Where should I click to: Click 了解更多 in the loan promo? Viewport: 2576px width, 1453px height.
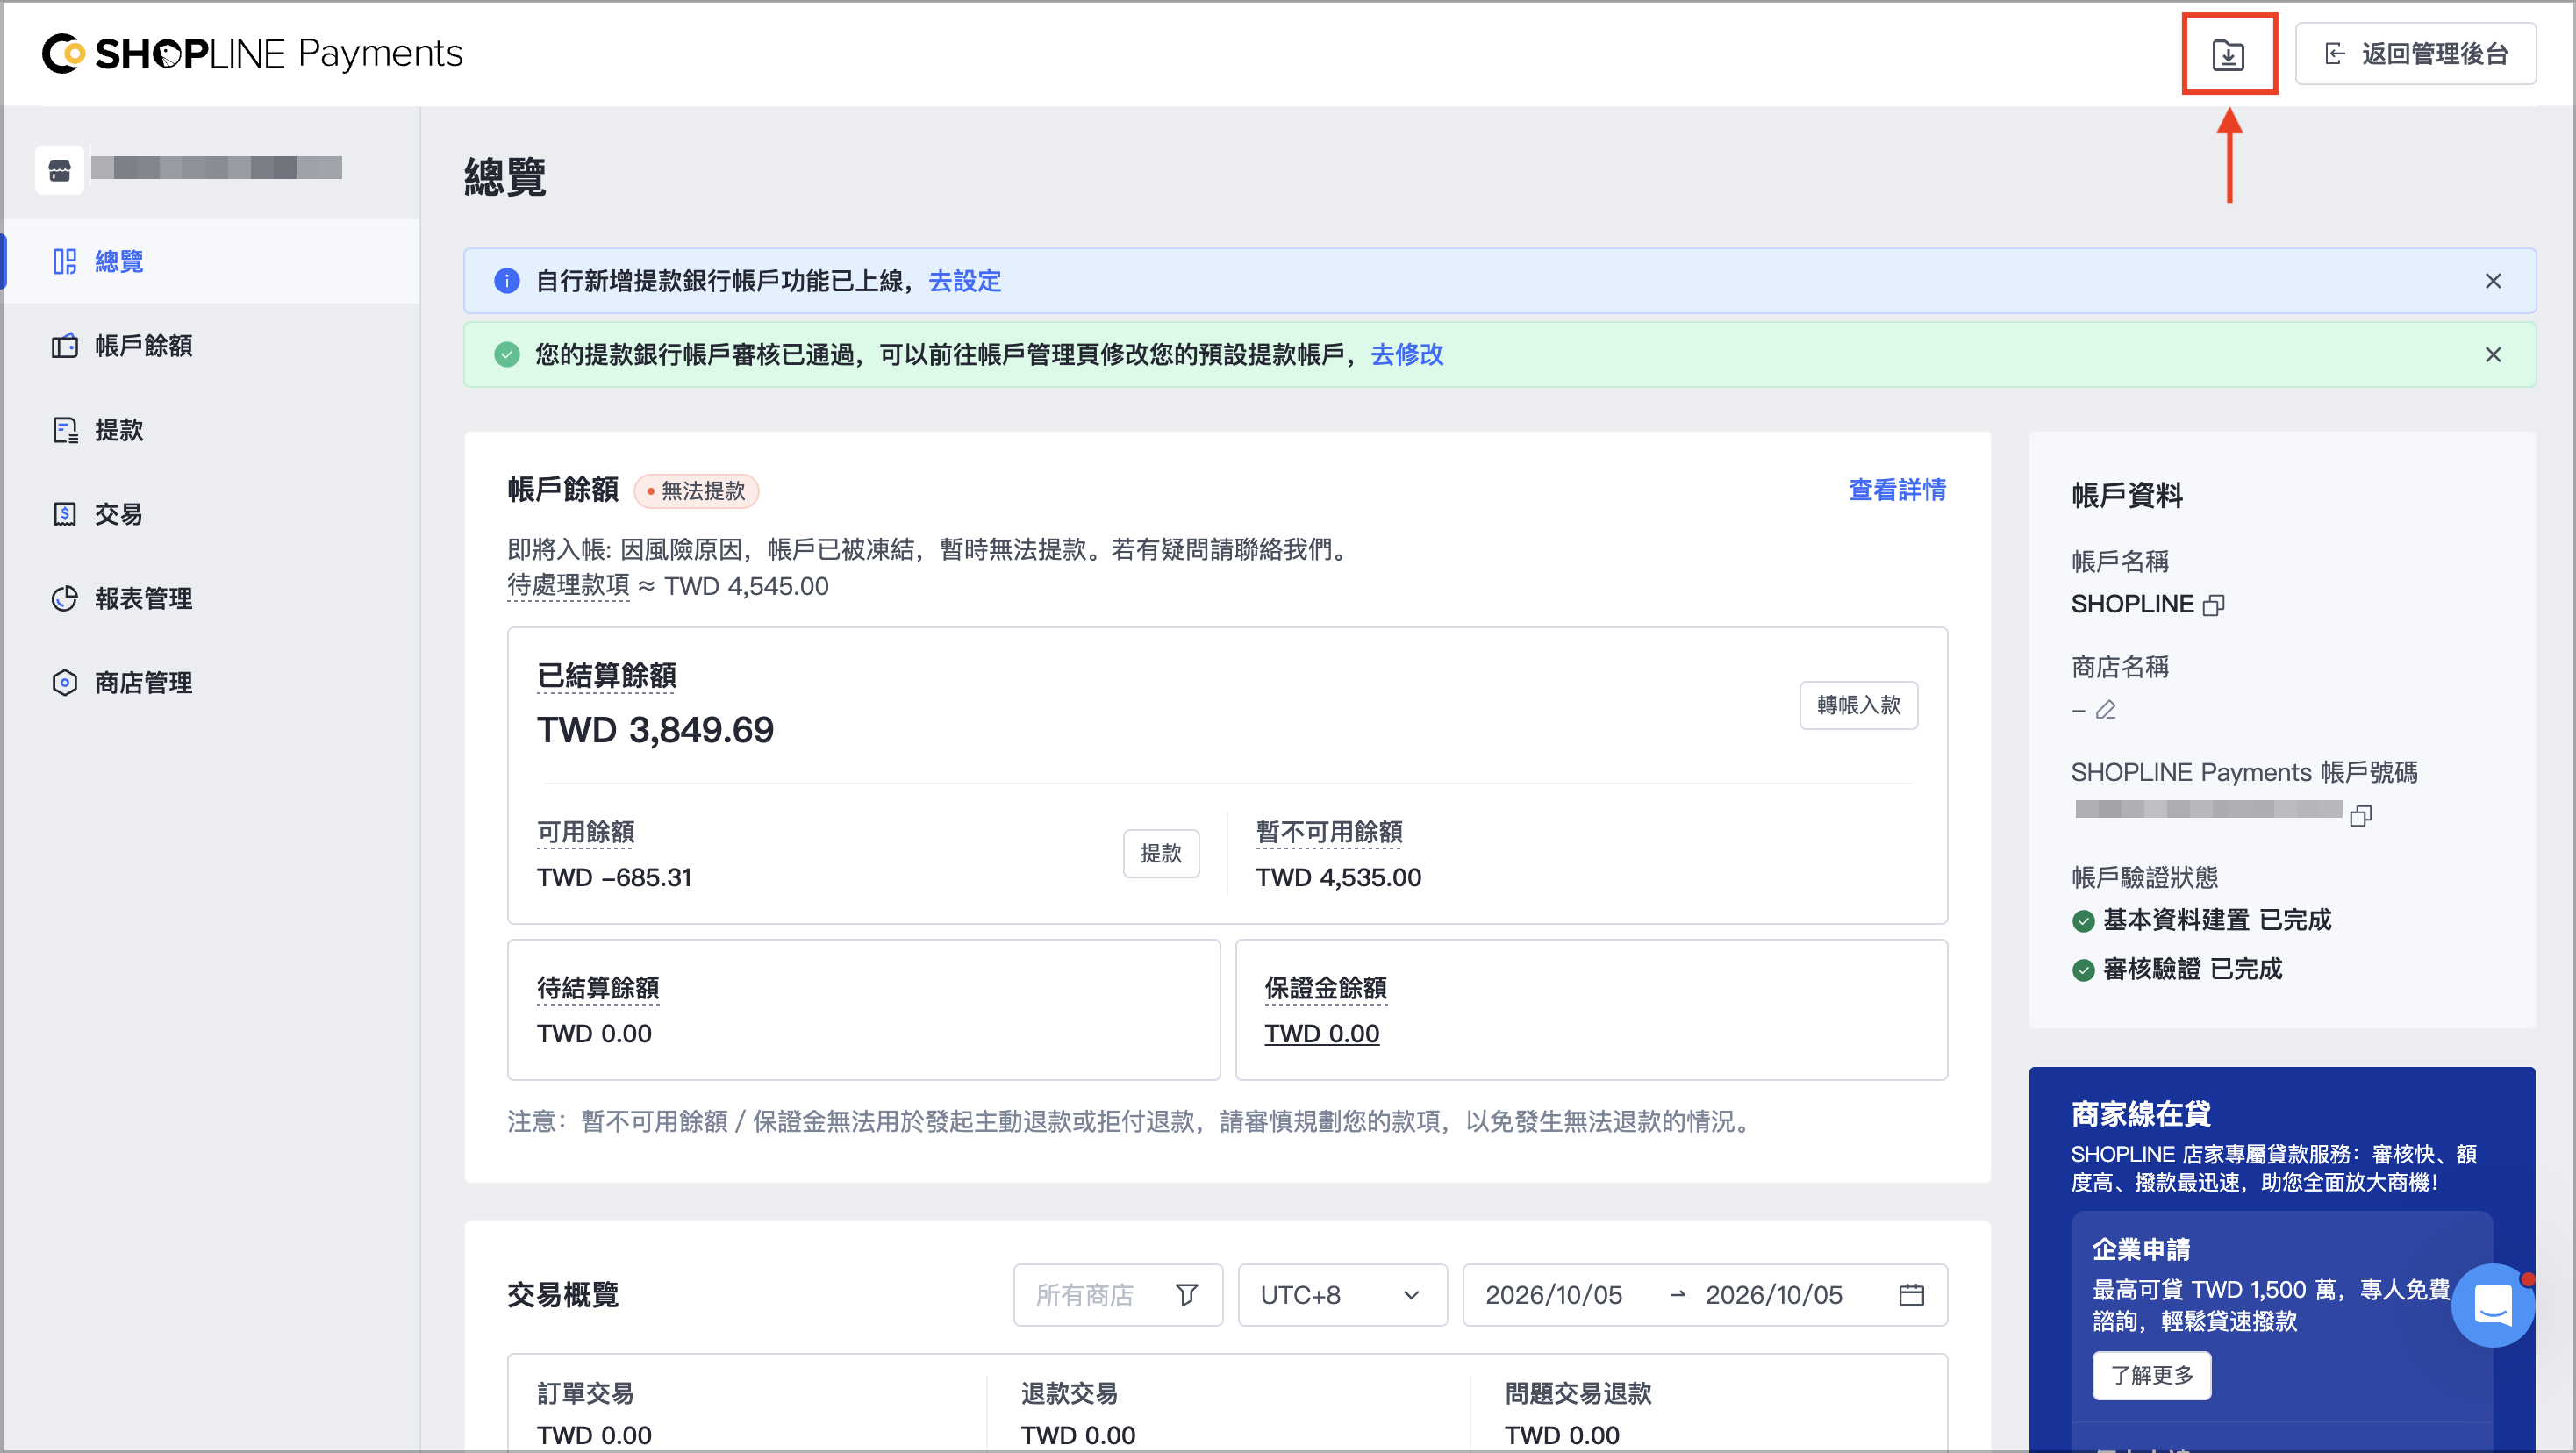(x=2152, y=1375)
